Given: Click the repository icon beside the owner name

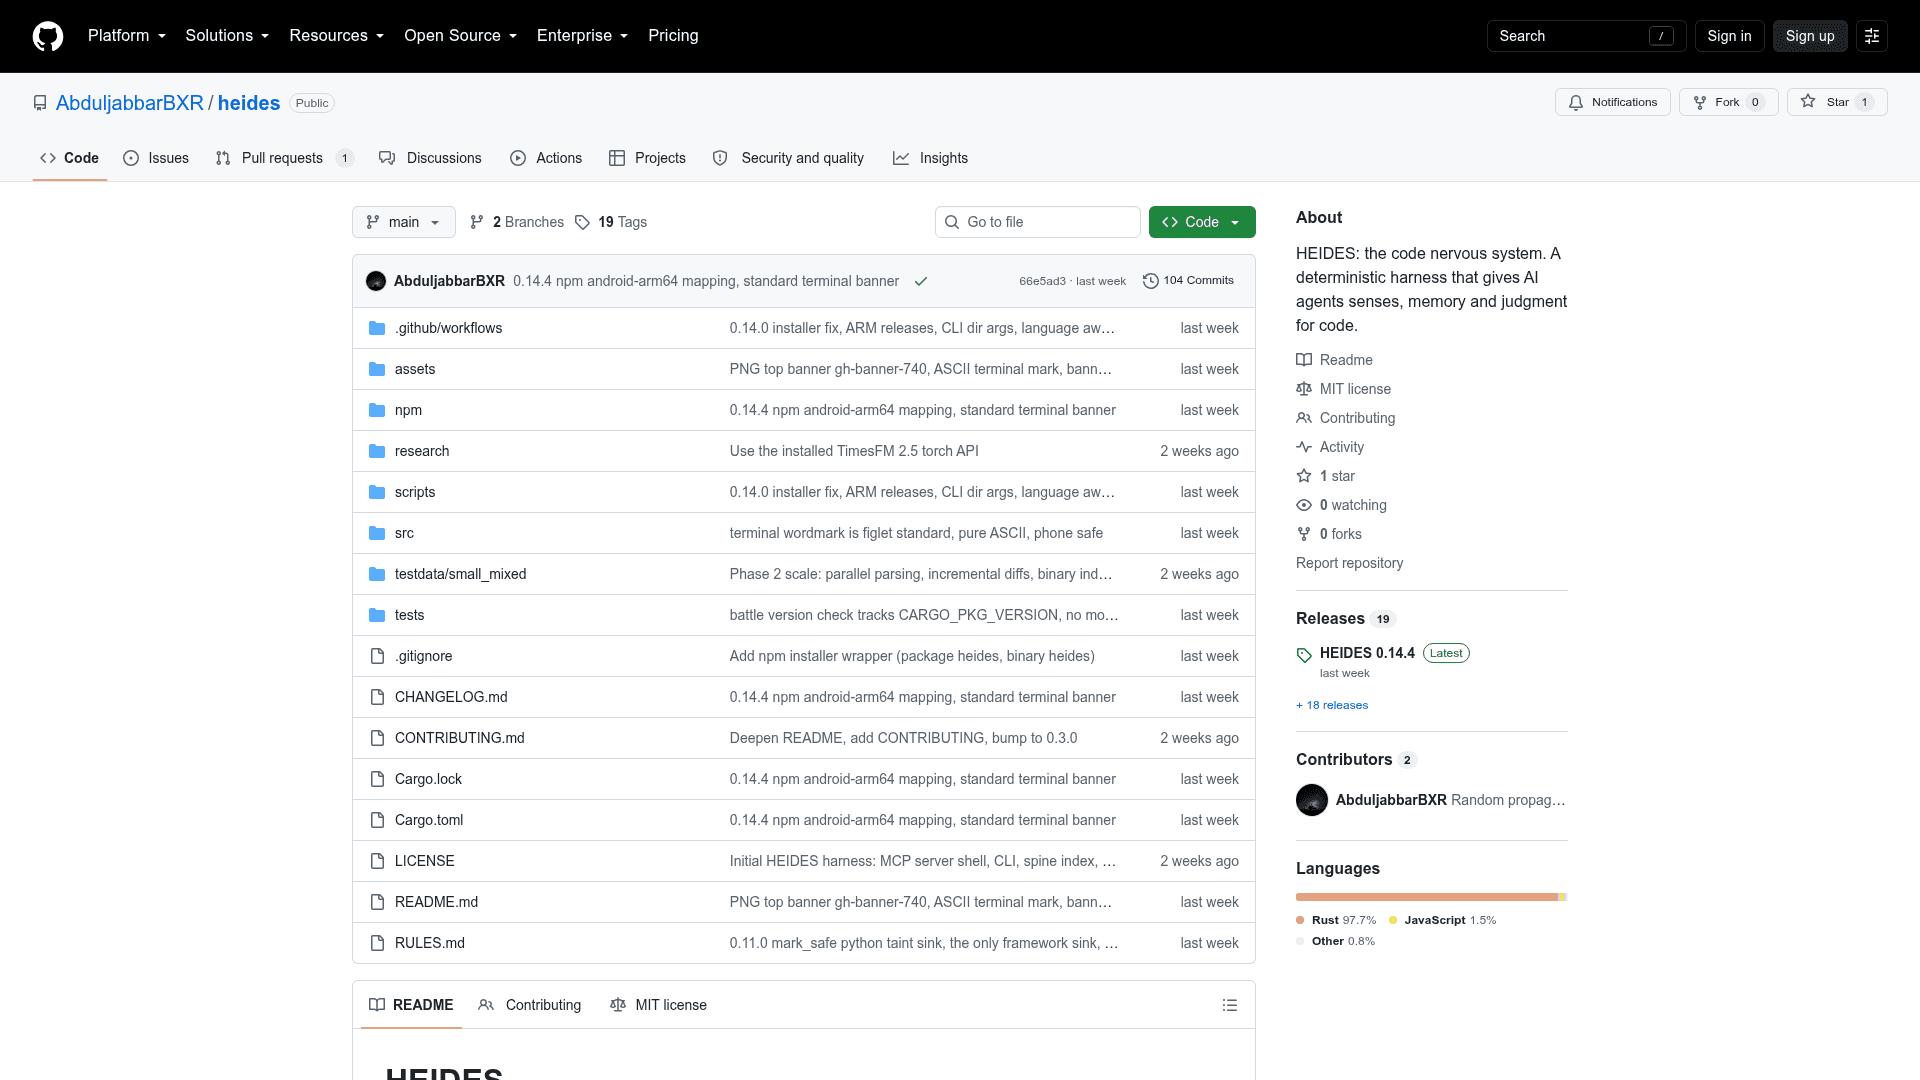Looking at the screenshot, I should (40, 103).
